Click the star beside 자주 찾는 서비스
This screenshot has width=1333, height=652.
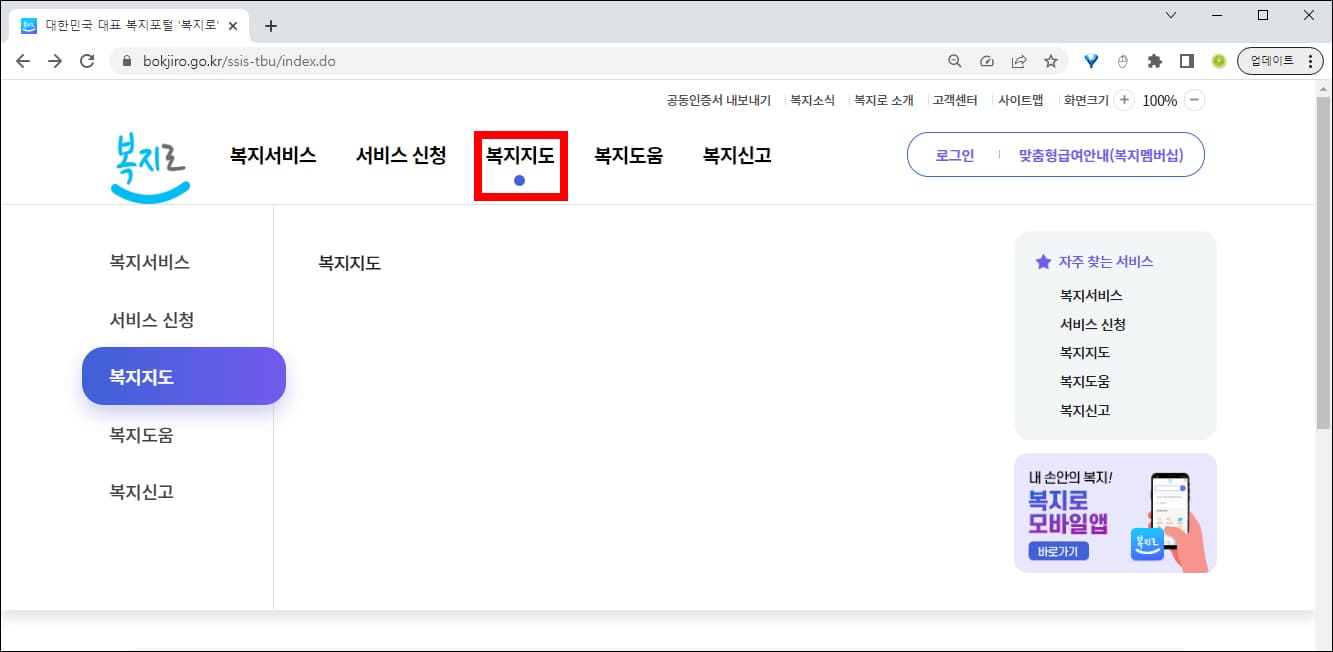(x=1043, y=261)
